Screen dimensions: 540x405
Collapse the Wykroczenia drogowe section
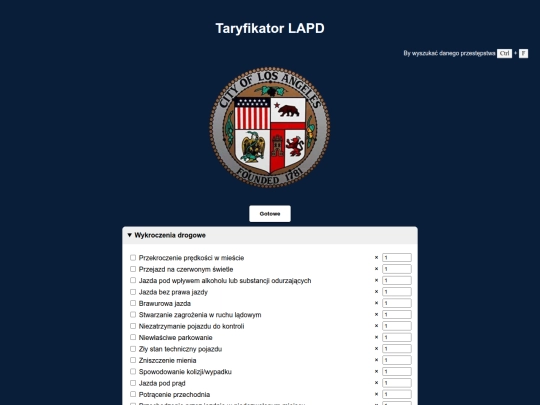pos(270,235)
